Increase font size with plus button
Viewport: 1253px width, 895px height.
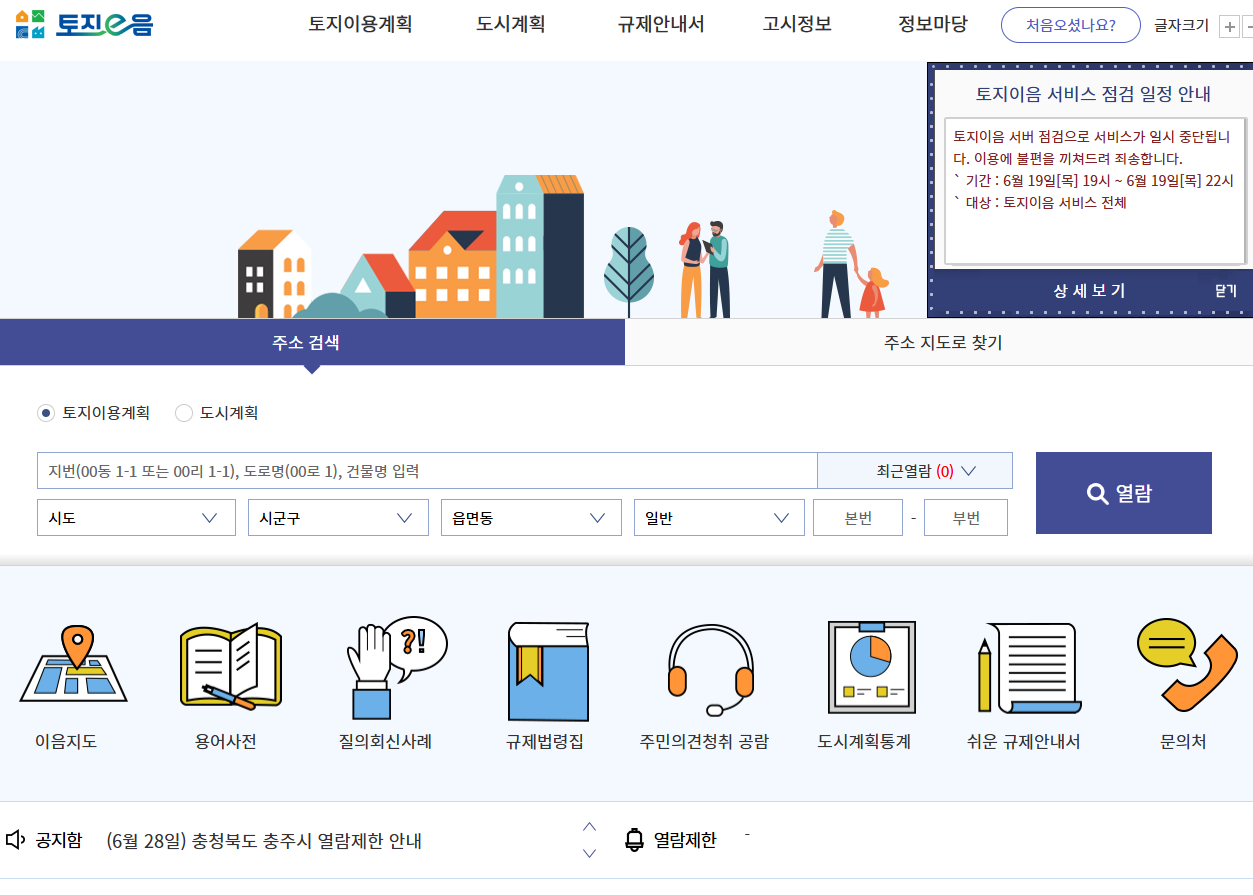(1229, 26)
